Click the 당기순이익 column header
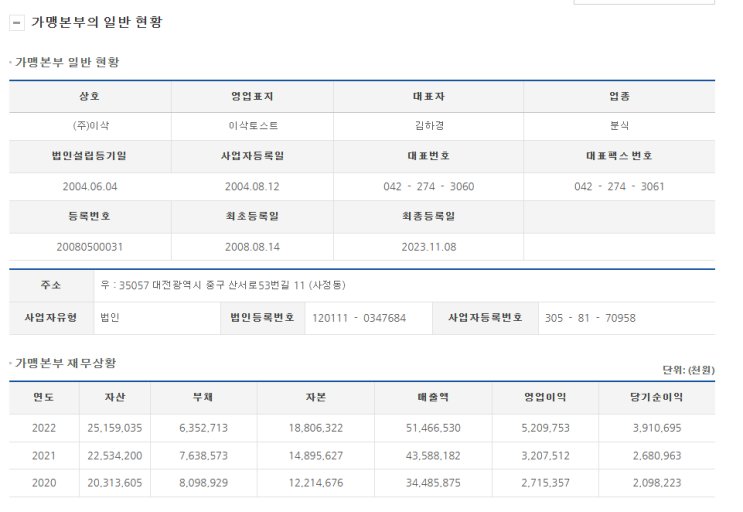The image size is (743, 512). pos(657,397)
